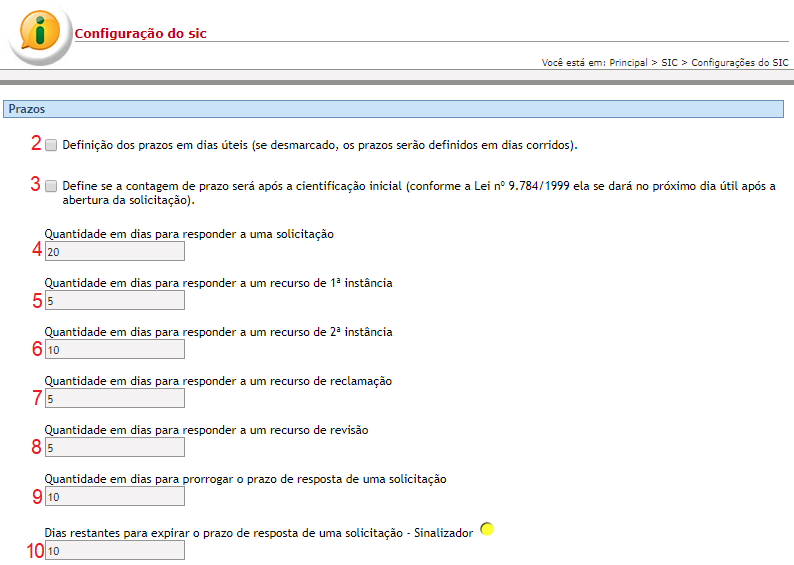Click the Sinalizador dias restantes field
794x565 pixels.
click(x=115, y=550)
